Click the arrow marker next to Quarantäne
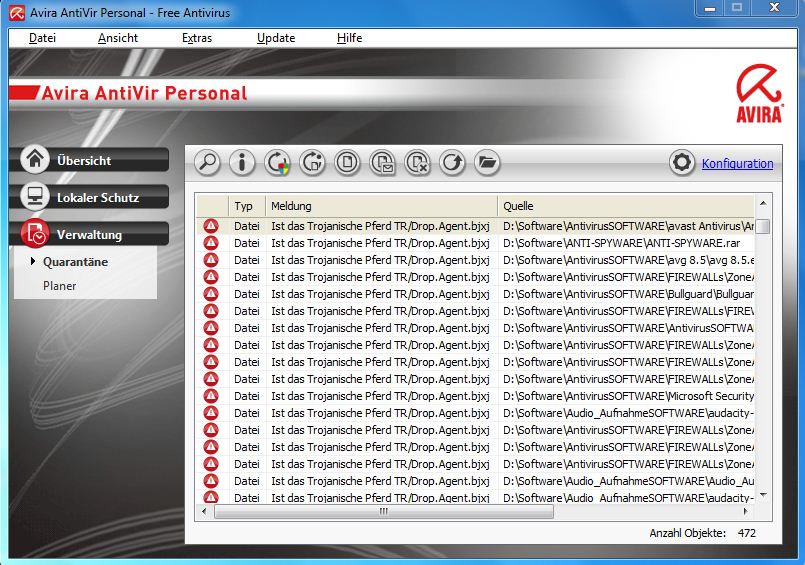The height and width of the screenshot is (565, 805). coord(33,261)
